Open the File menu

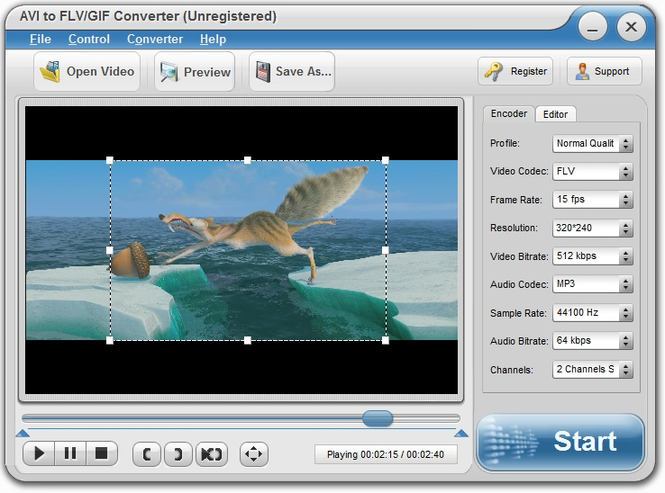coord(40,39)
